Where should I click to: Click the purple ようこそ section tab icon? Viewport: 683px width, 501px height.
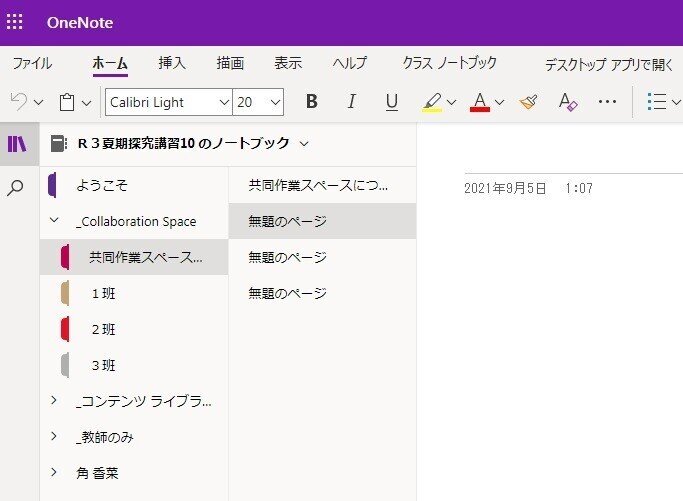point(52,185)
